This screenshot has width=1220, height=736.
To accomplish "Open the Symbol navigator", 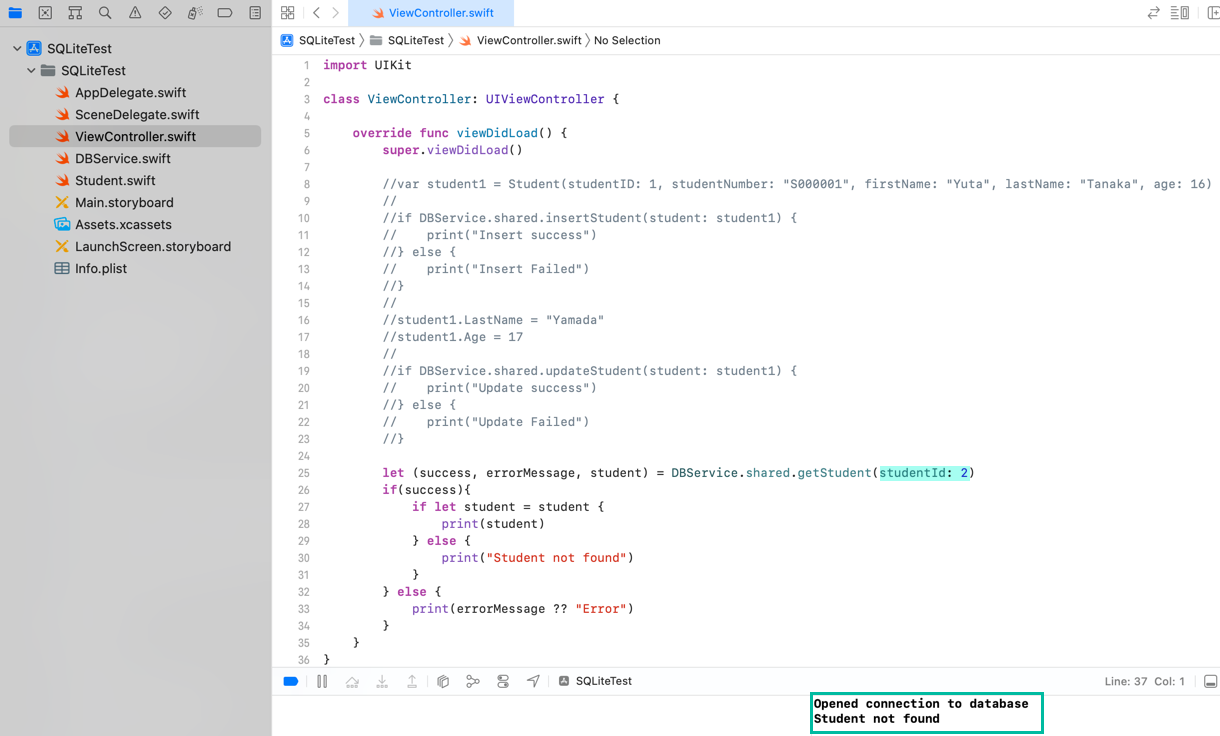I will pos(75,13).
